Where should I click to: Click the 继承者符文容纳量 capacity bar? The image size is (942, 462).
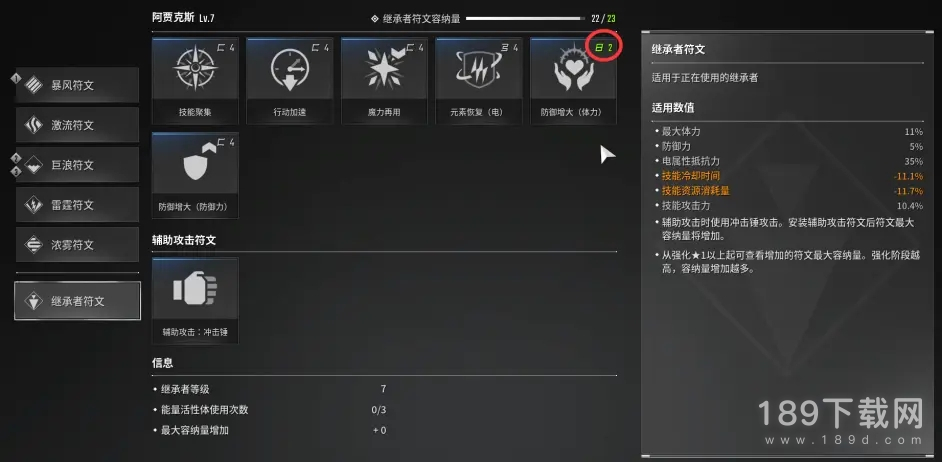[525, 19]
